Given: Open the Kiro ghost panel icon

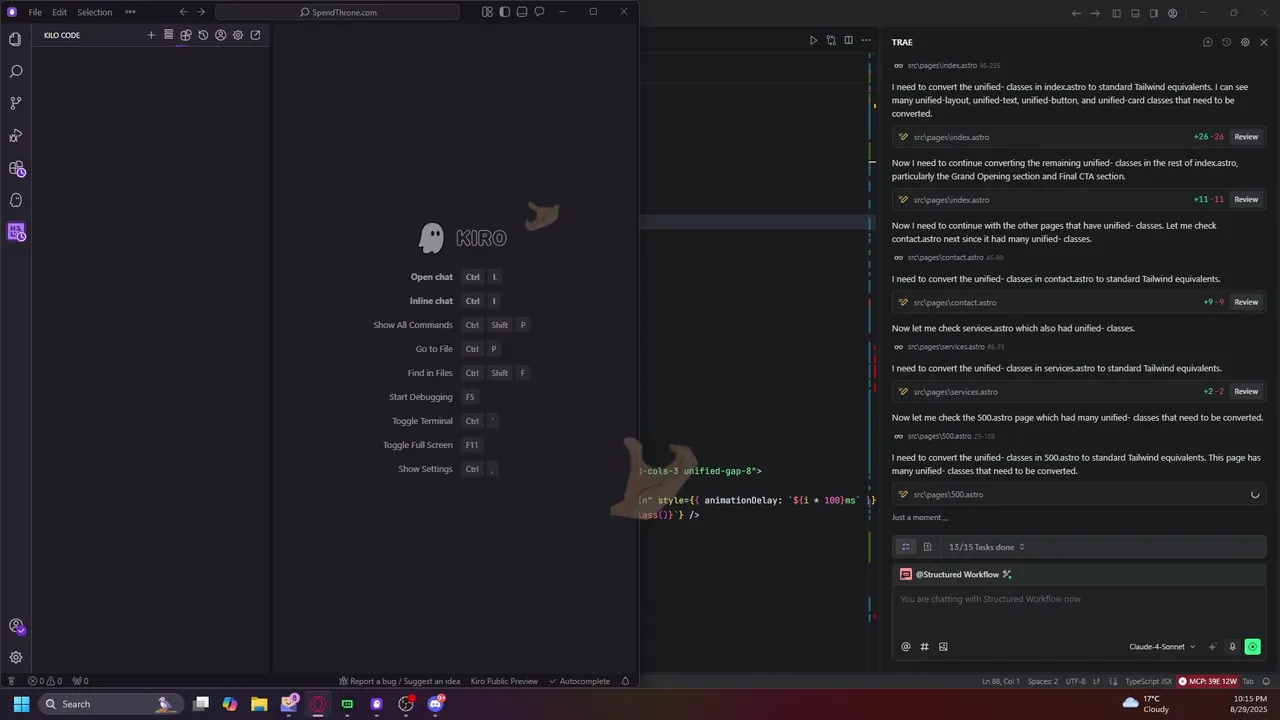Looking at the screenshot, I should [x=15, y=200].
